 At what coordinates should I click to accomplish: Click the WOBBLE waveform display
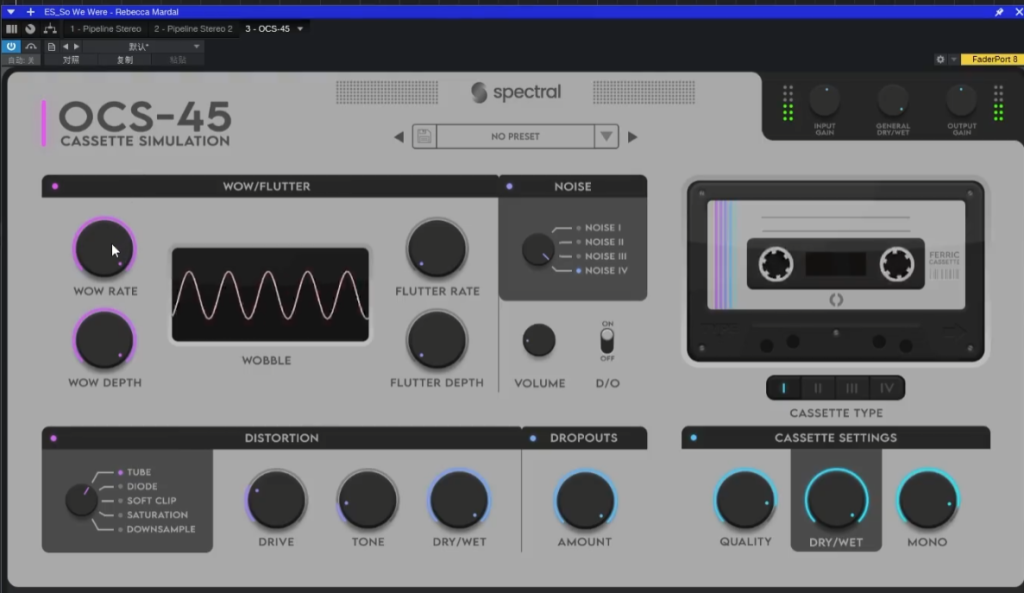coord(270,295)
